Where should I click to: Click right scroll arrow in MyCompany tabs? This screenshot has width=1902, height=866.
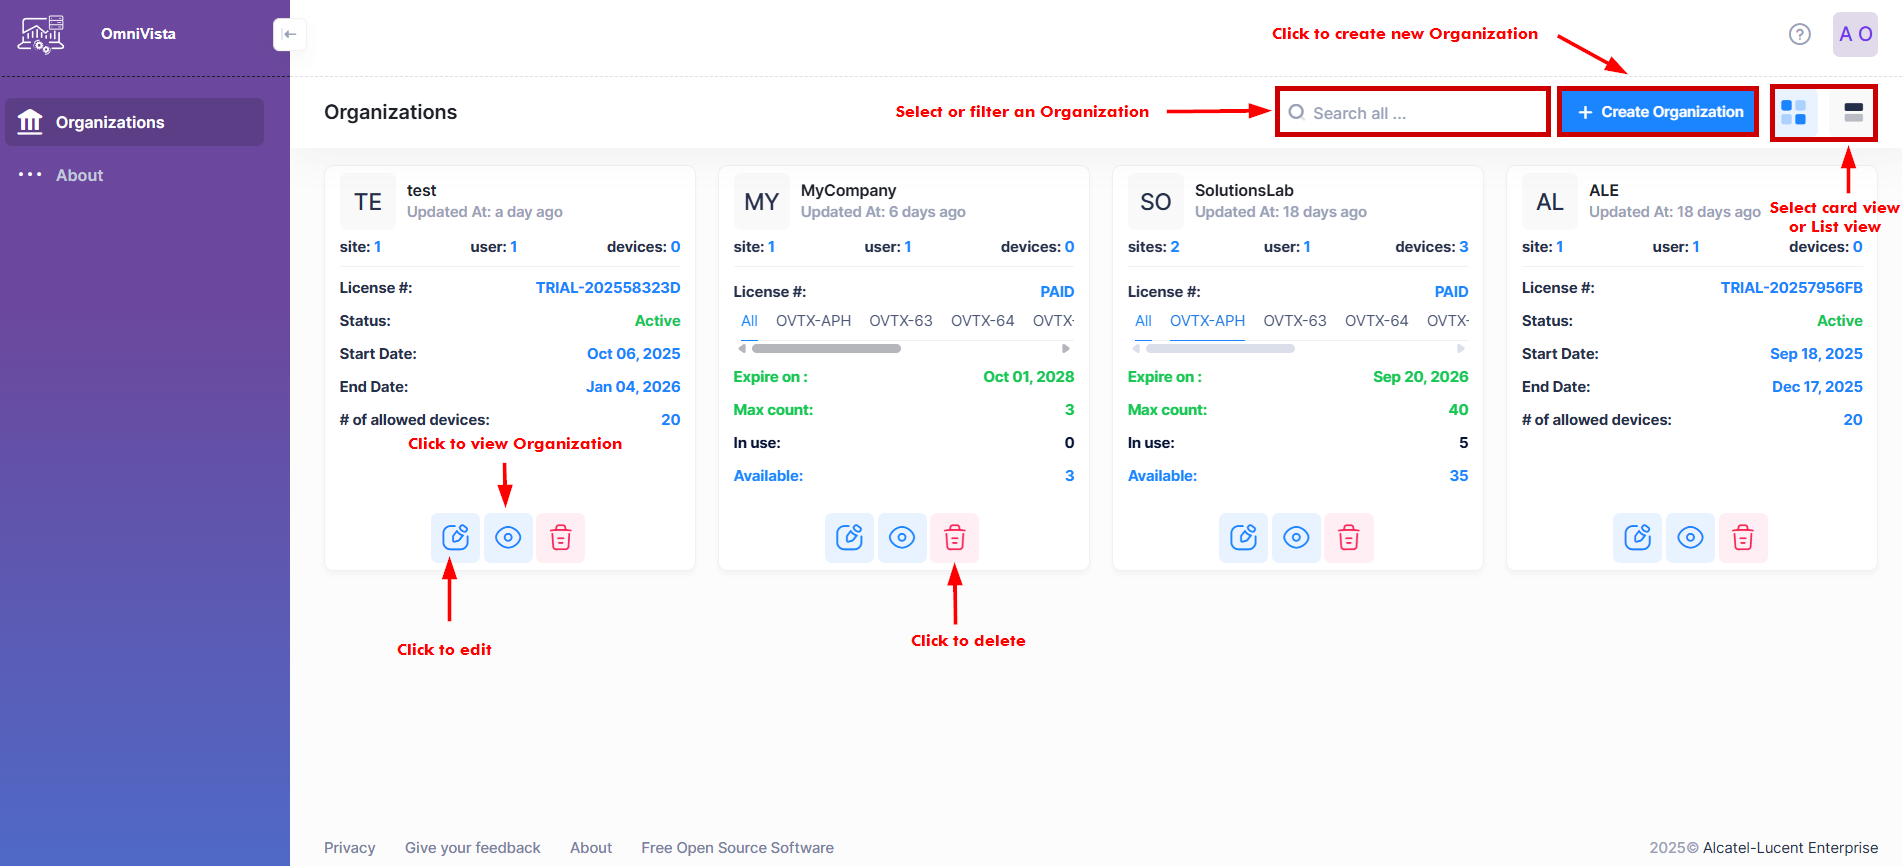(1066, 348)
